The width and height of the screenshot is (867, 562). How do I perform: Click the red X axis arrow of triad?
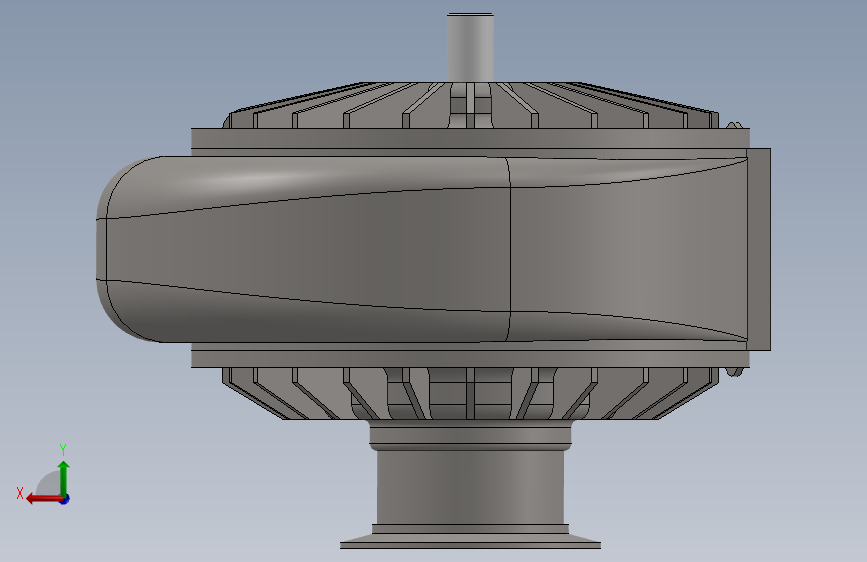pos(44,499)
